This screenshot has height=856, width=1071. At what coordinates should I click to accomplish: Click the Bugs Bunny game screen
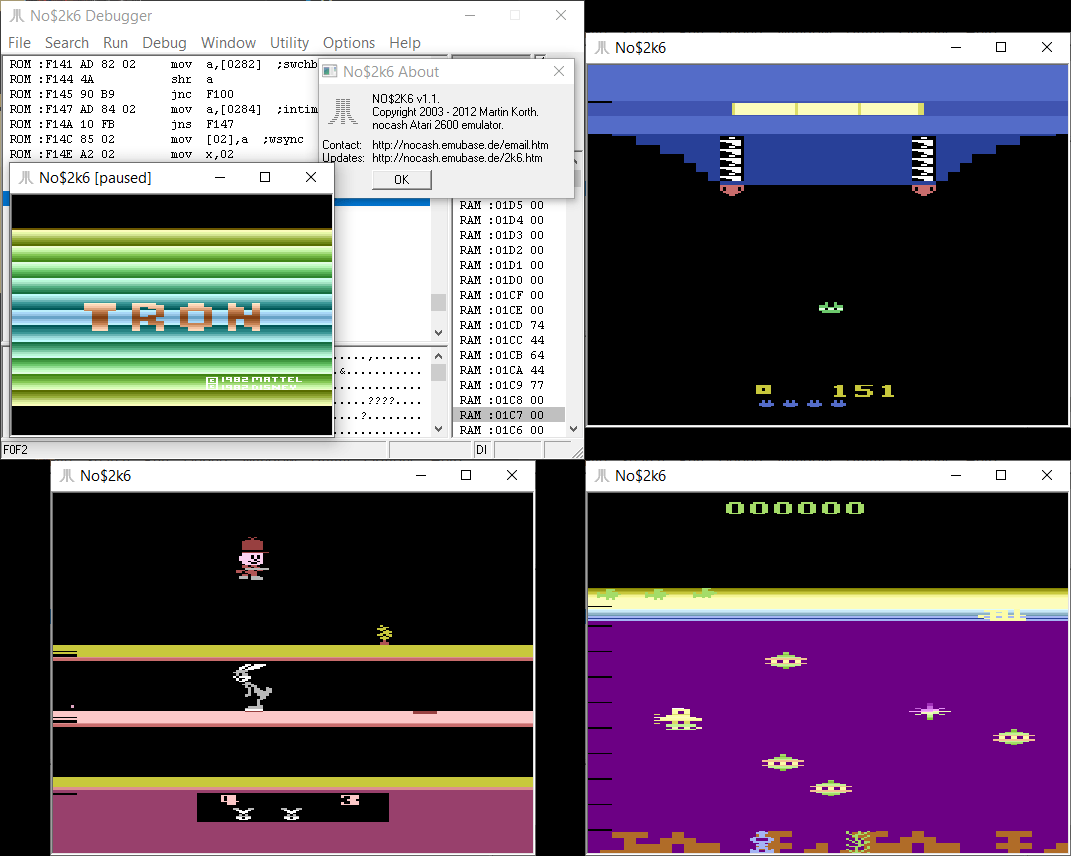pyautogui.click(x=293, y=672)
